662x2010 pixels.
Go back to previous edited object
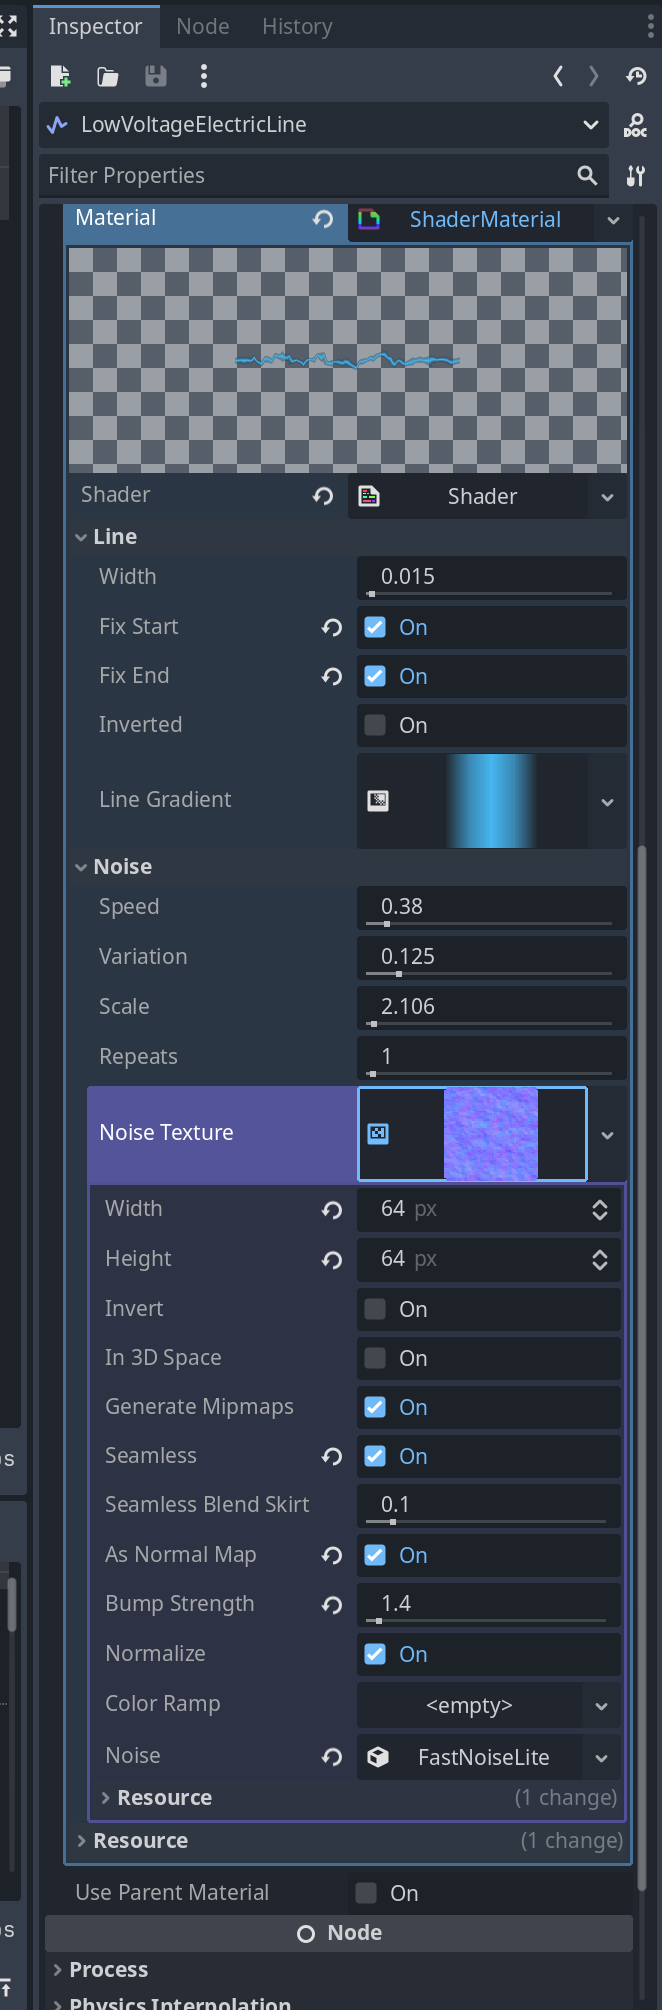pyautogui.click(x=558, y=76)
